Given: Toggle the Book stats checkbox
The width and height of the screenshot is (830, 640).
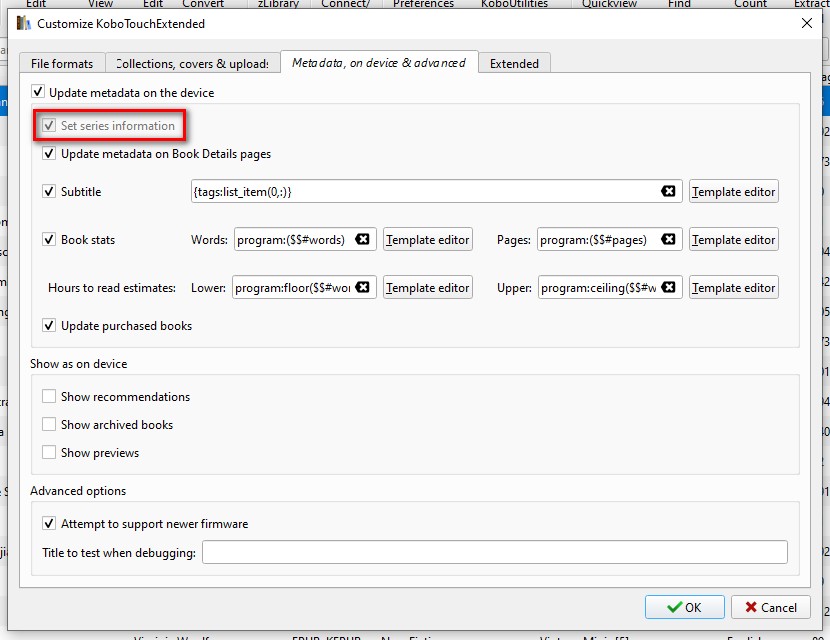Looking at the screenshot, I should [49, 239].
